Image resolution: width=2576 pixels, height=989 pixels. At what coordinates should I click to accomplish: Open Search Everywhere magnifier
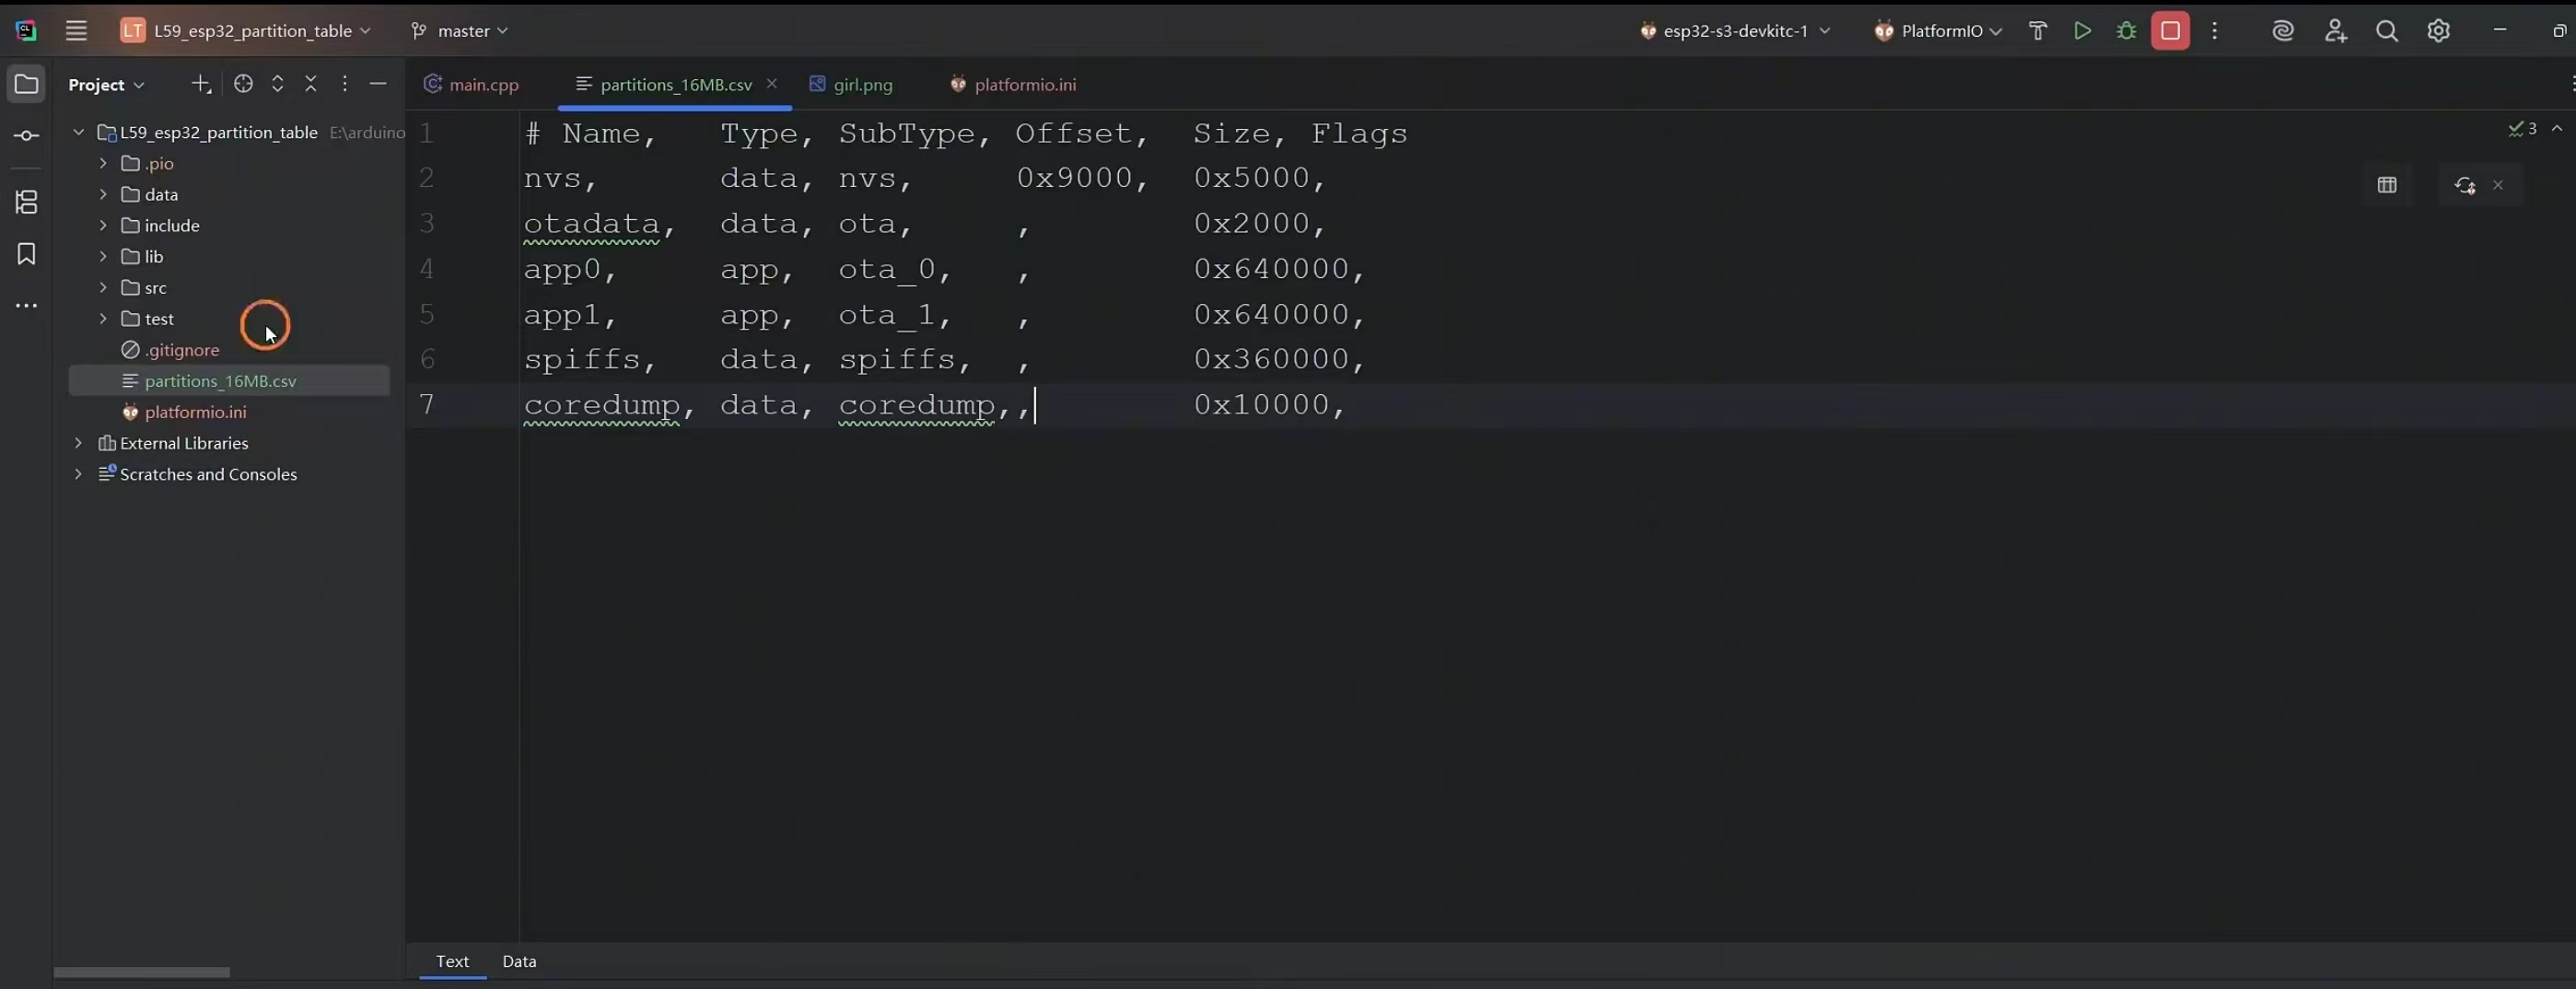[2387, 31]
